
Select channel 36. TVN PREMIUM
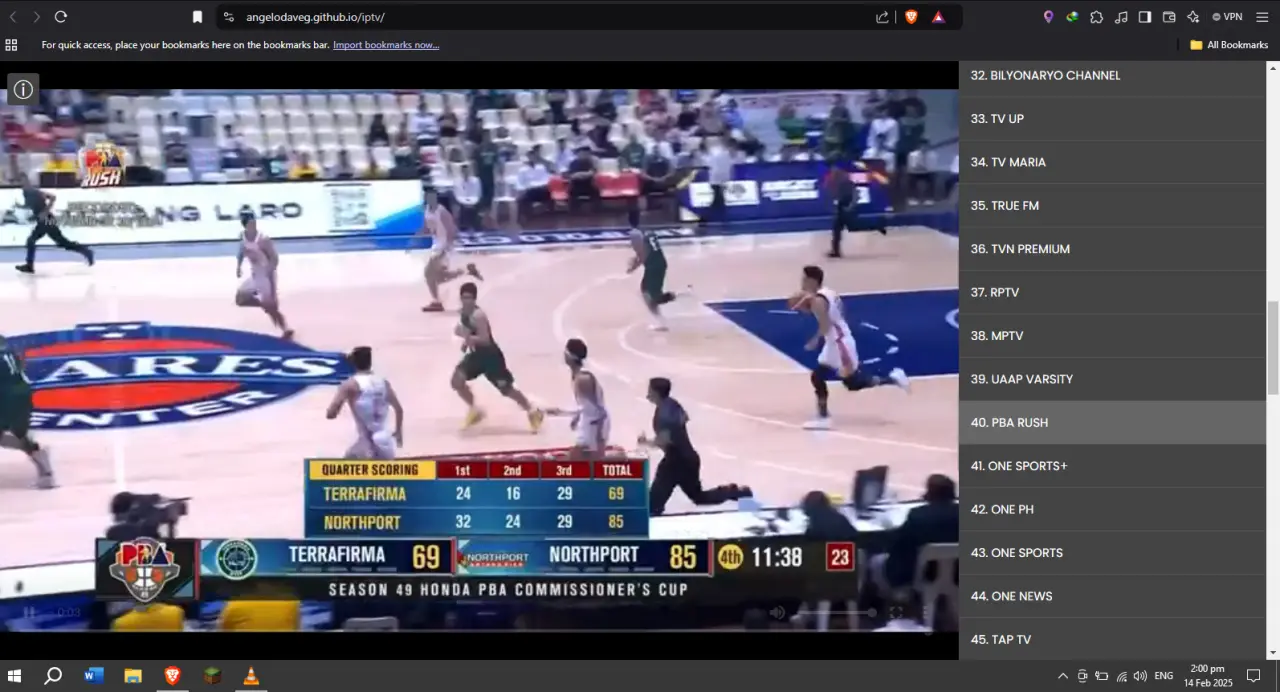tap(1112, 249)
